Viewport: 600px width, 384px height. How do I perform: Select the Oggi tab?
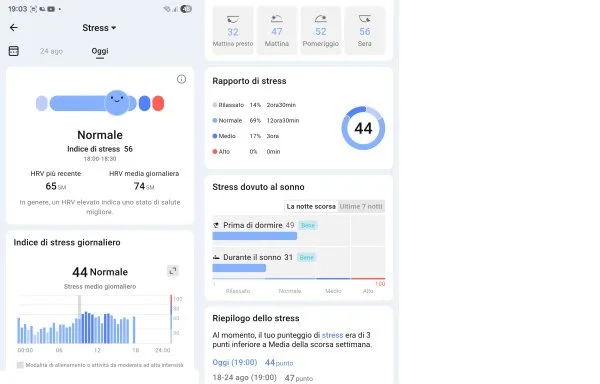coord(100,51)
